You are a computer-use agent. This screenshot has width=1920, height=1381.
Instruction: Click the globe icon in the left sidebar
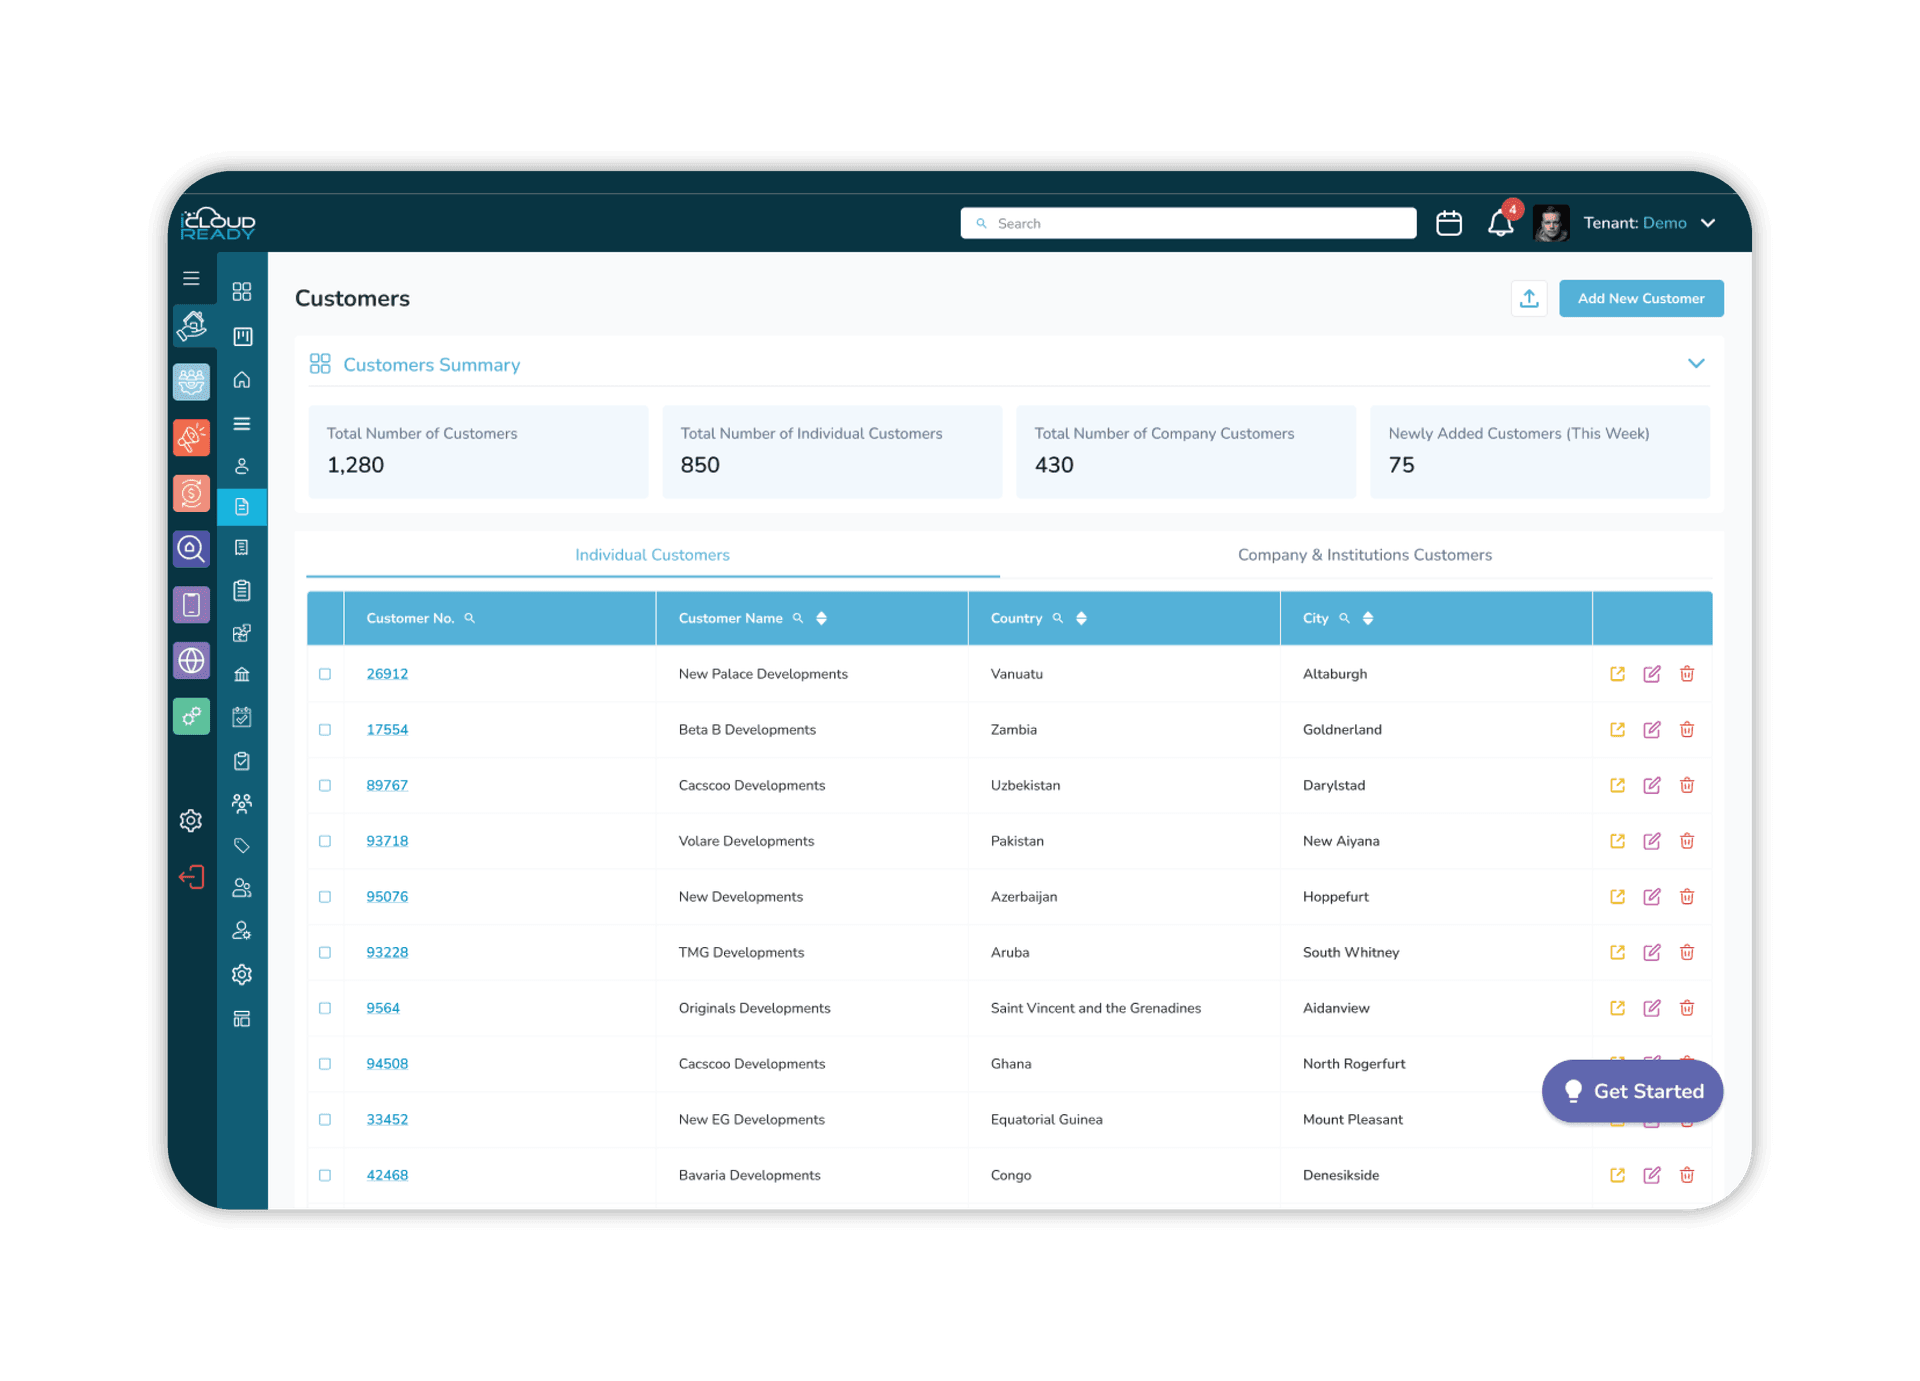point(191,660)
